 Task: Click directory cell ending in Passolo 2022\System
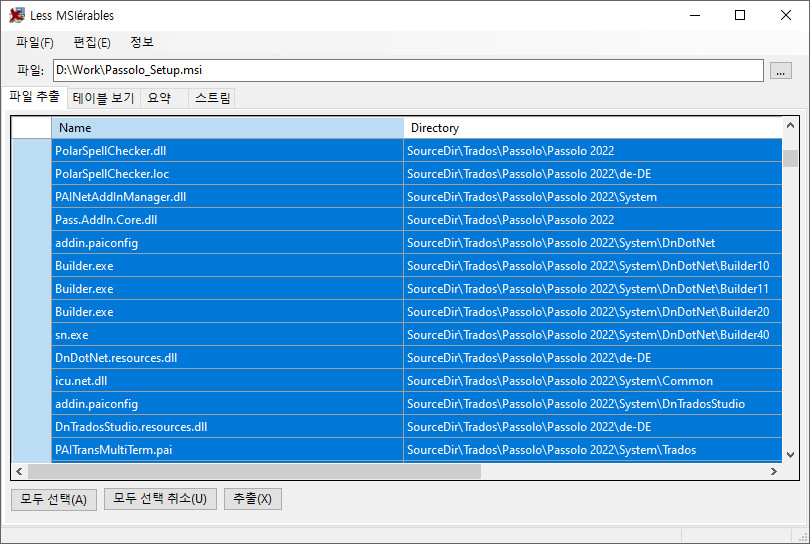click(593, 197)
